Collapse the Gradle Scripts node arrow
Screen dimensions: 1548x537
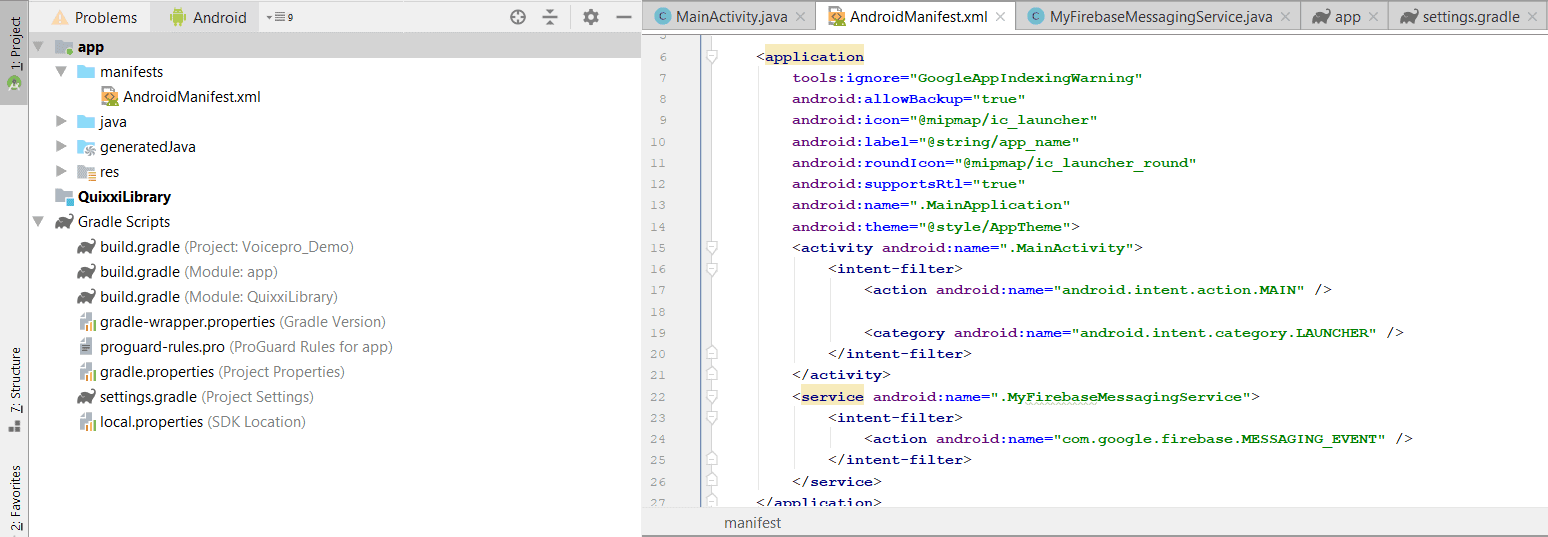(38, 222)
